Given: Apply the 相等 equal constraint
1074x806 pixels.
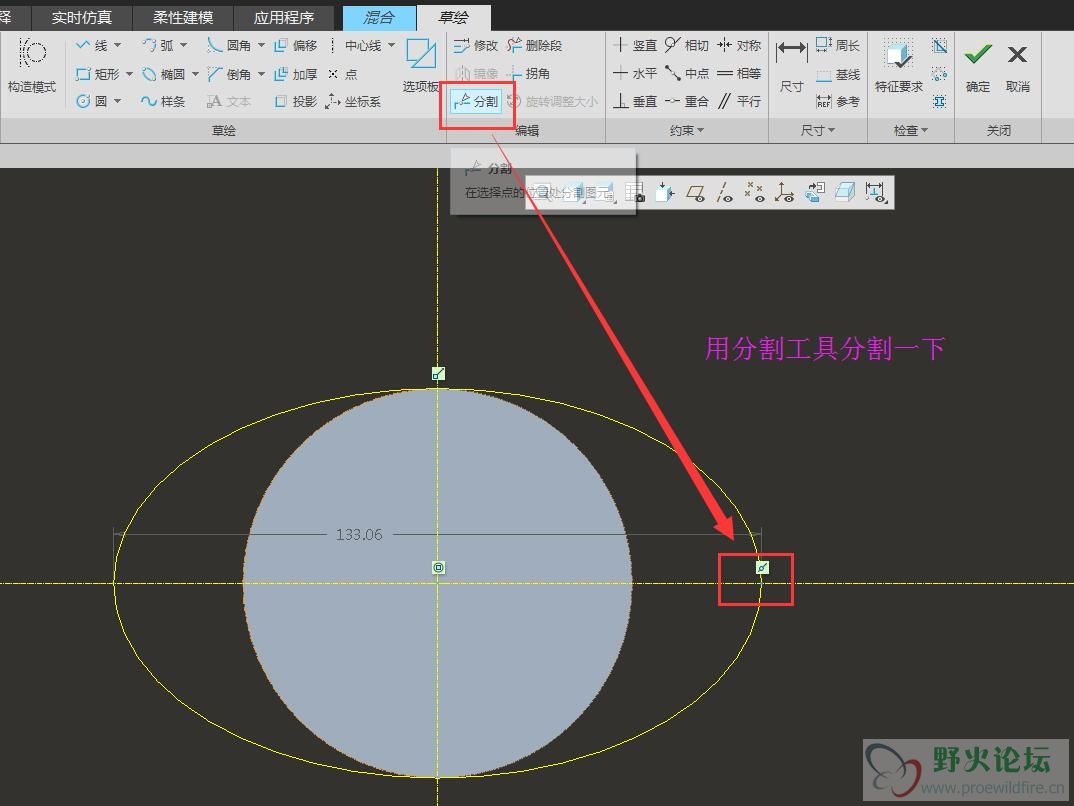Looking at the screenshot, I should (x=739, y=73).
